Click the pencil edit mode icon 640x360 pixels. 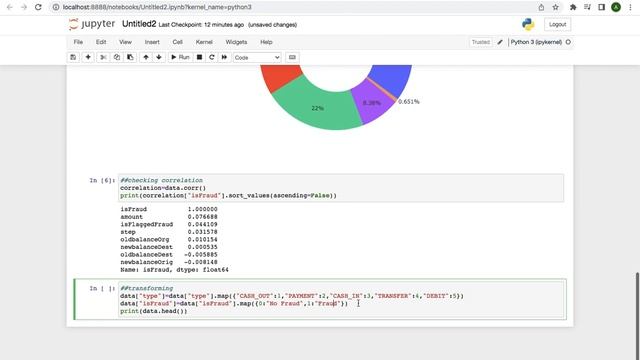pyautogui.click(x=500, y=42)
